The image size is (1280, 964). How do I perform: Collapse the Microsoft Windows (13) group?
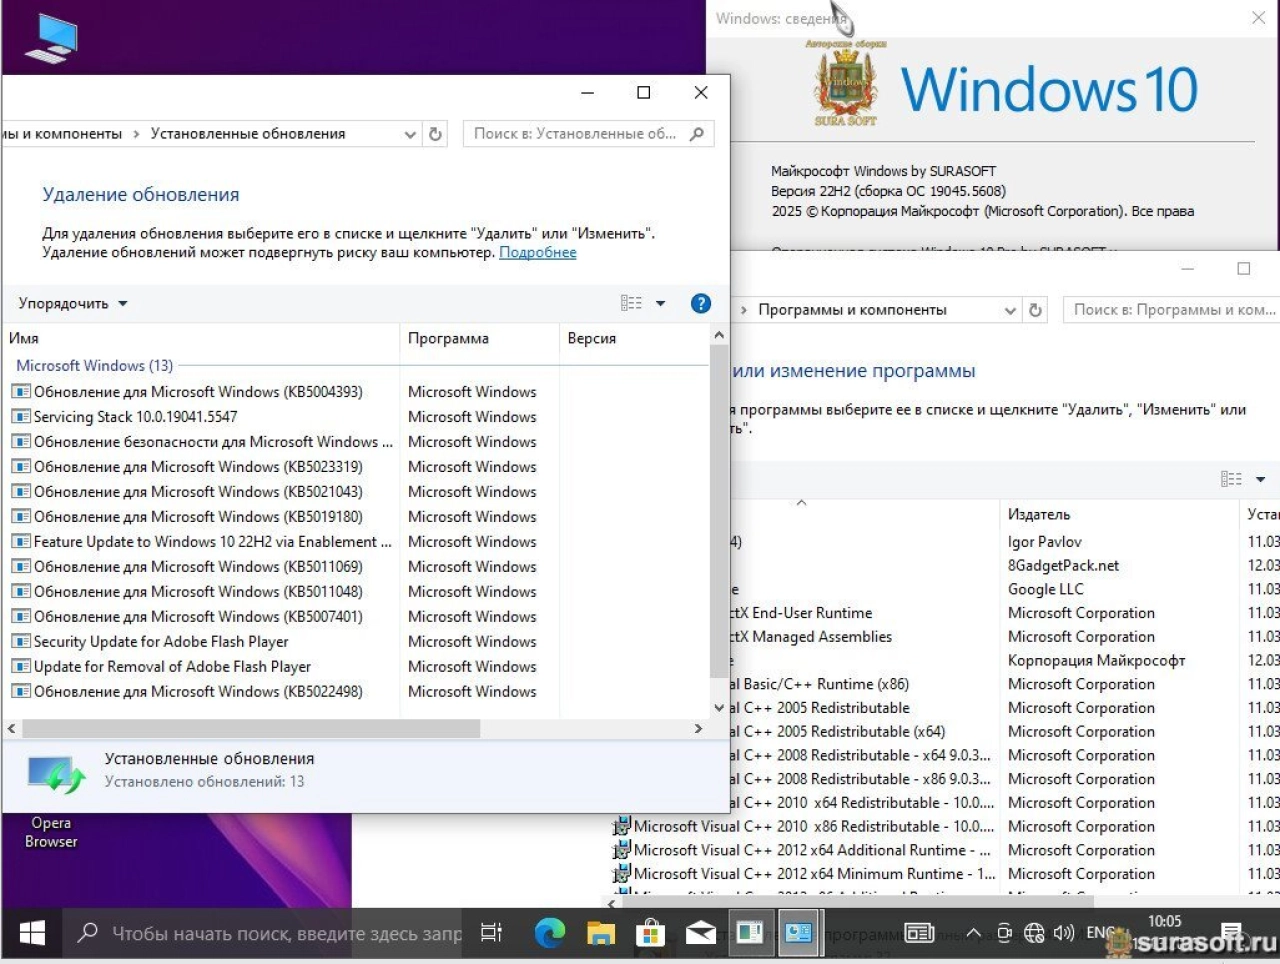(94, 365)
